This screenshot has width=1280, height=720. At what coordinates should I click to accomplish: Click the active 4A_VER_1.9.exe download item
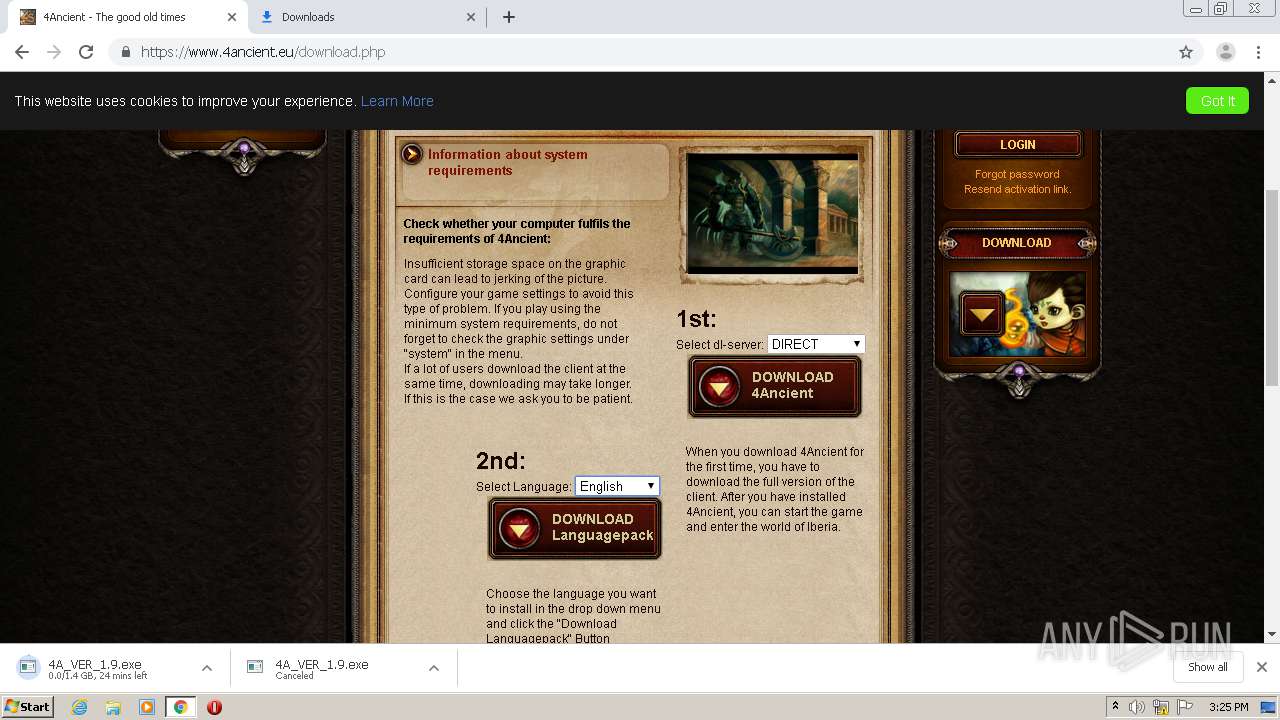coord(115,668)
